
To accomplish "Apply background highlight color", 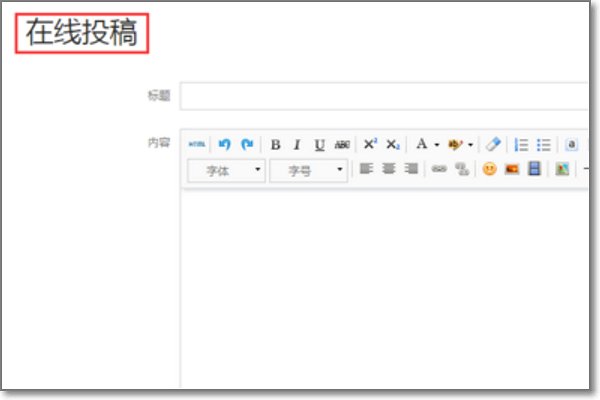I will click(455, 144).
